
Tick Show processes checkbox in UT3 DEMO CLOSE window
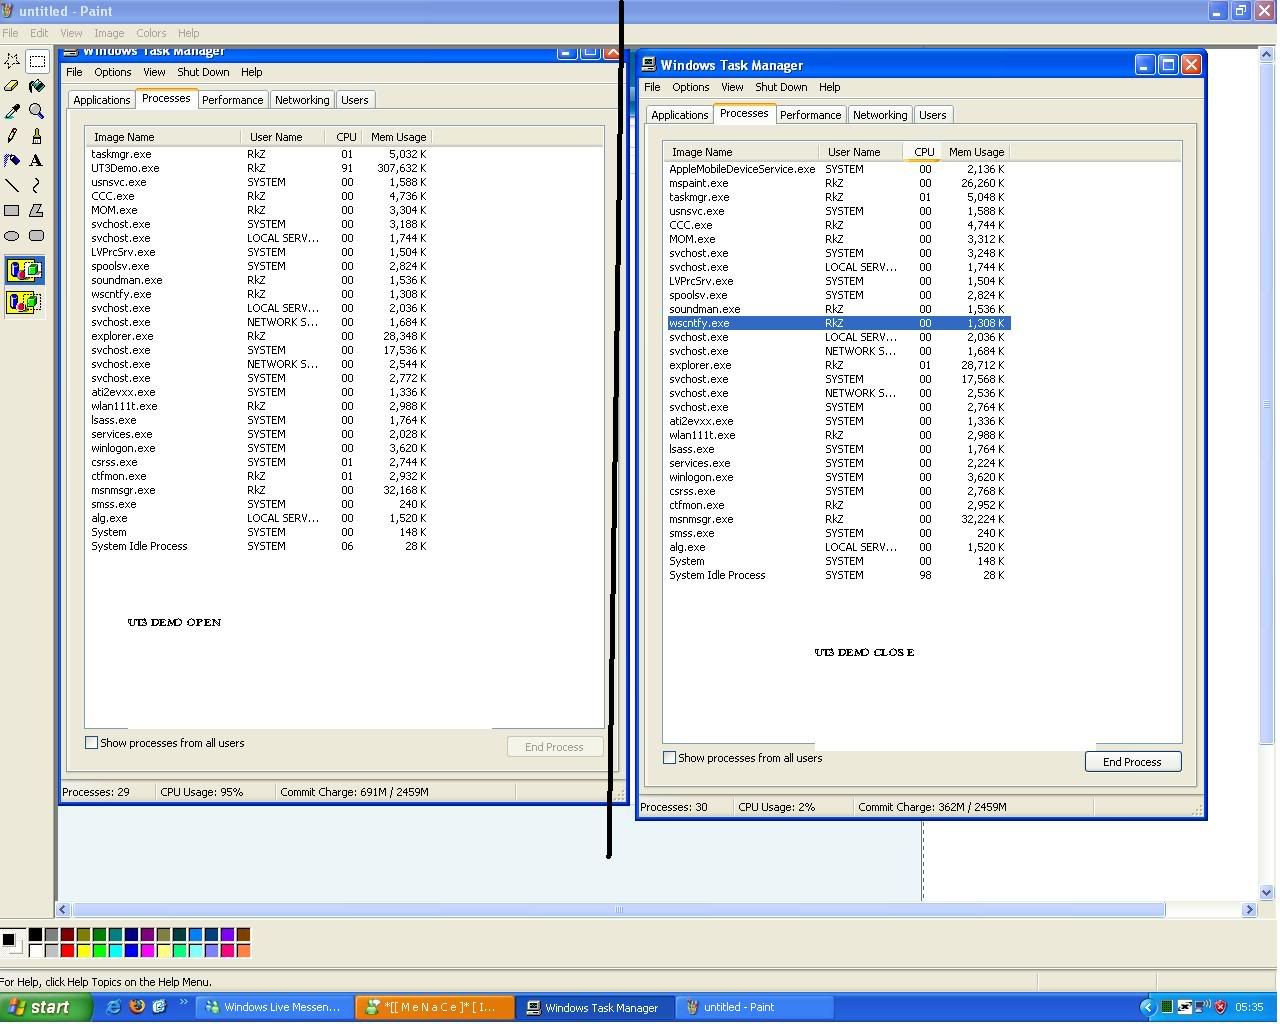pyautogui.click(x=670, y=758)
